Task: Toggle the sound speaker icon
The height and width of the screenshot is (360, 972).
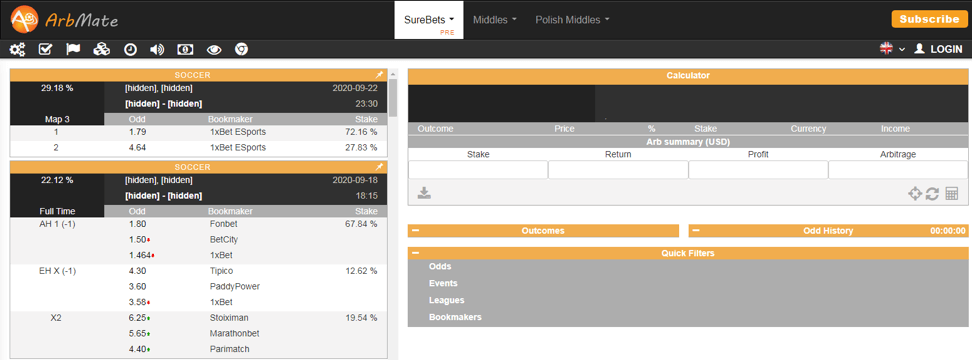Action: click(157, 50)
